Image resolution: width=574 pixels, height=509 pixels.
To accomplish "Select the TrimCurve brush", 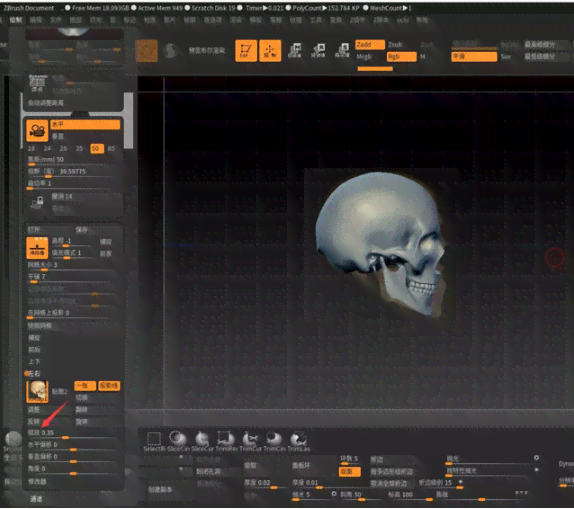I will tap(251, 441).
